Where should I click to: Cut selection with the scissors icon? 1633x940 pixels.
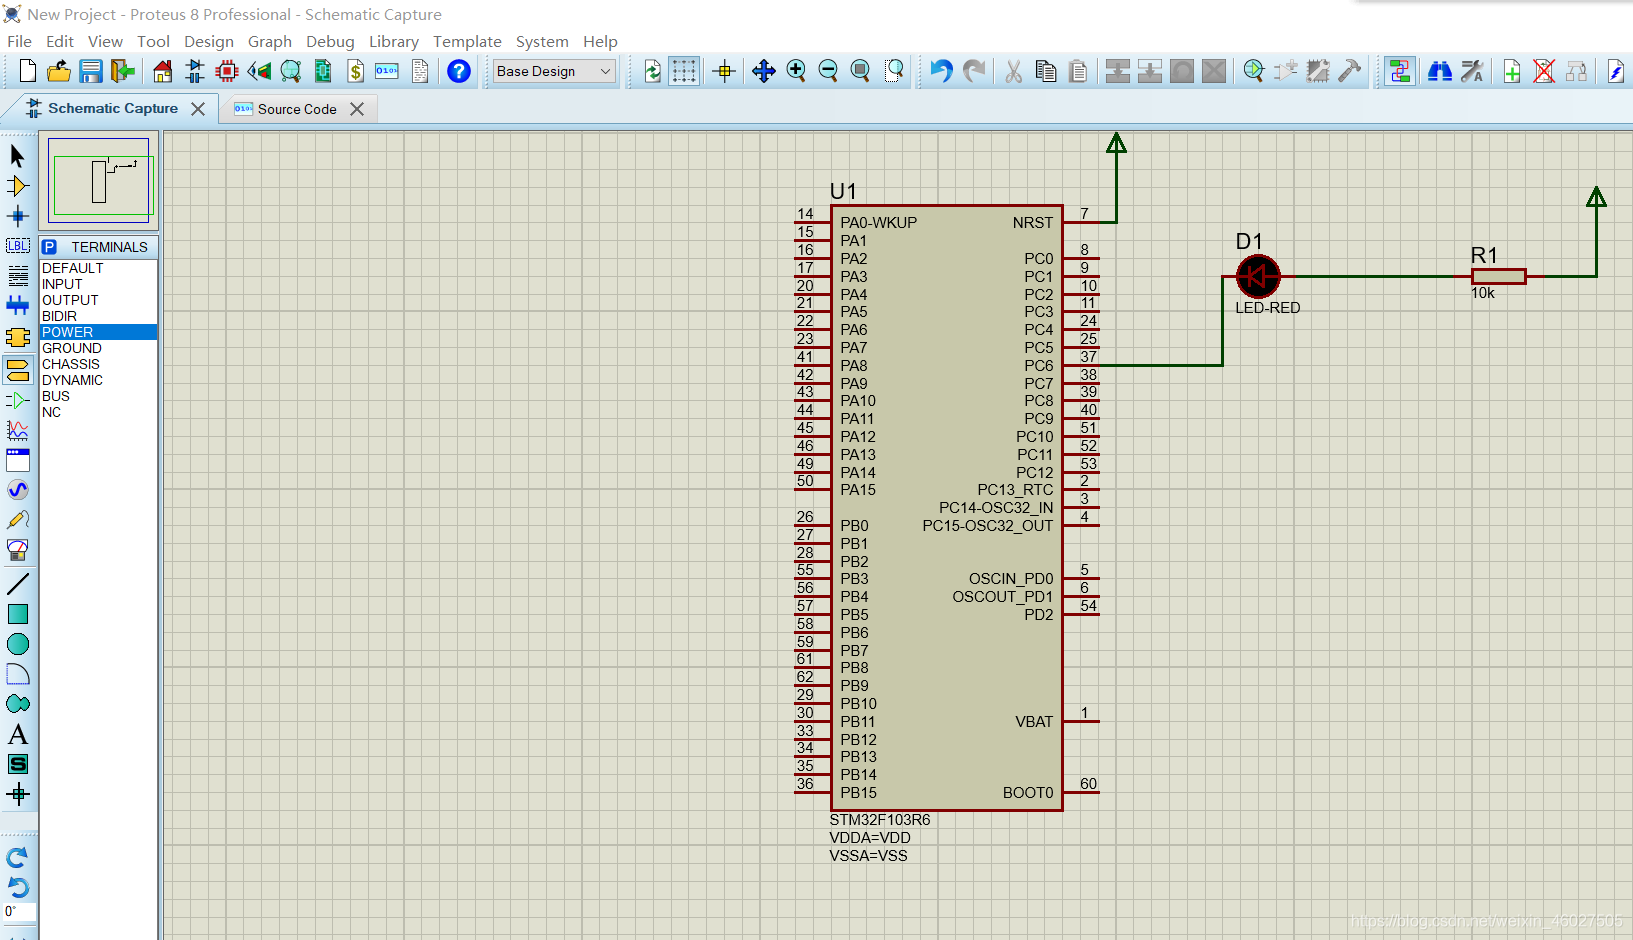click(x=1014, y=71)
